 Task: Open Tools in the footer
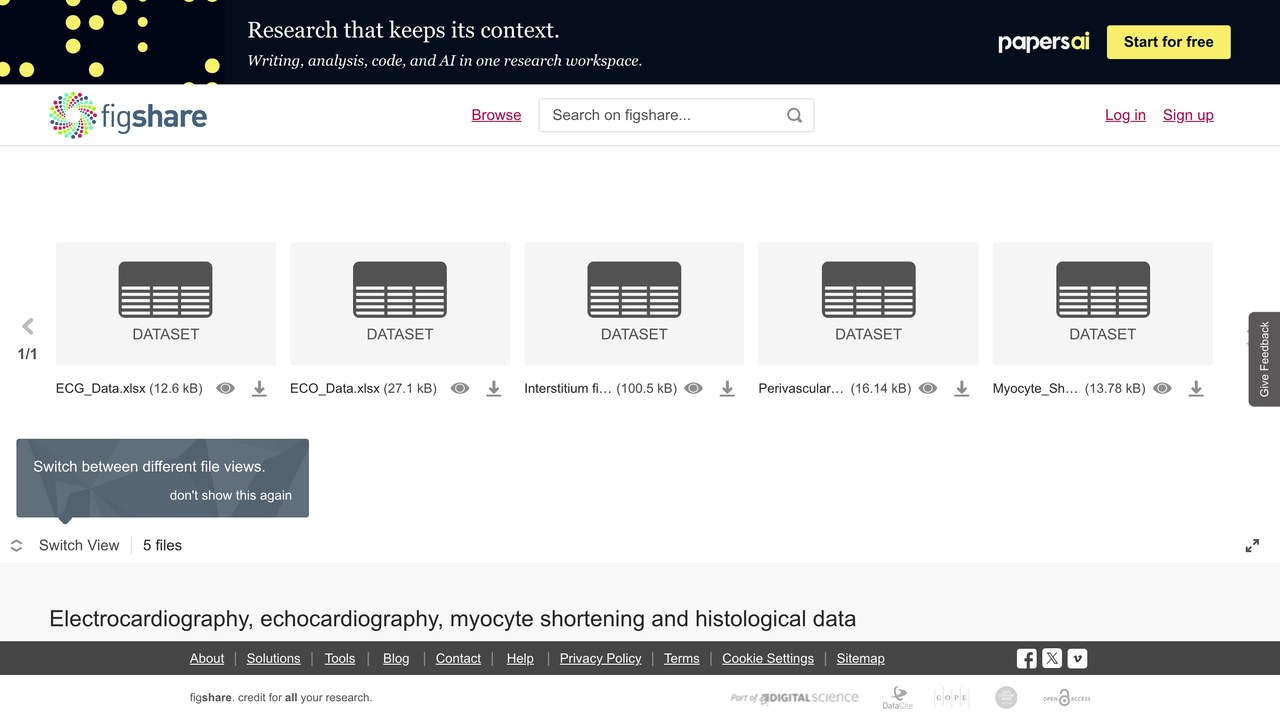pos(340,658)
